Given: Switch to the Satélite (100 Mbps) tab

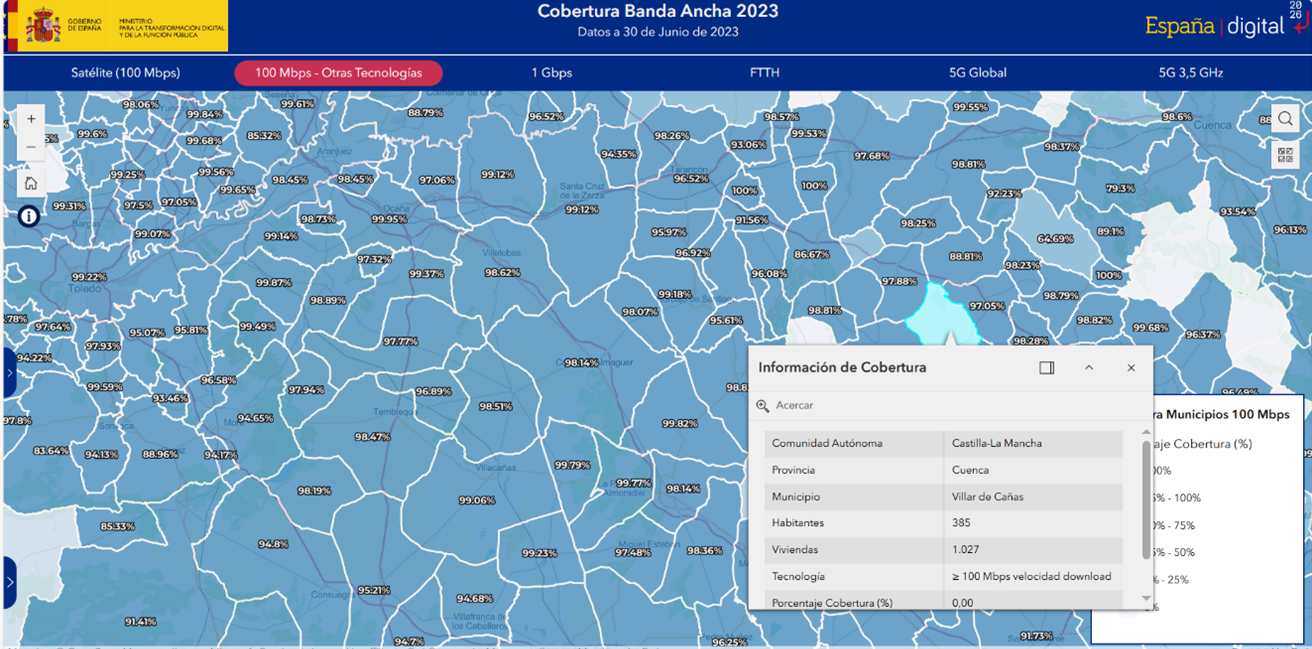Looking at the screenshot, I should (126, 73).
